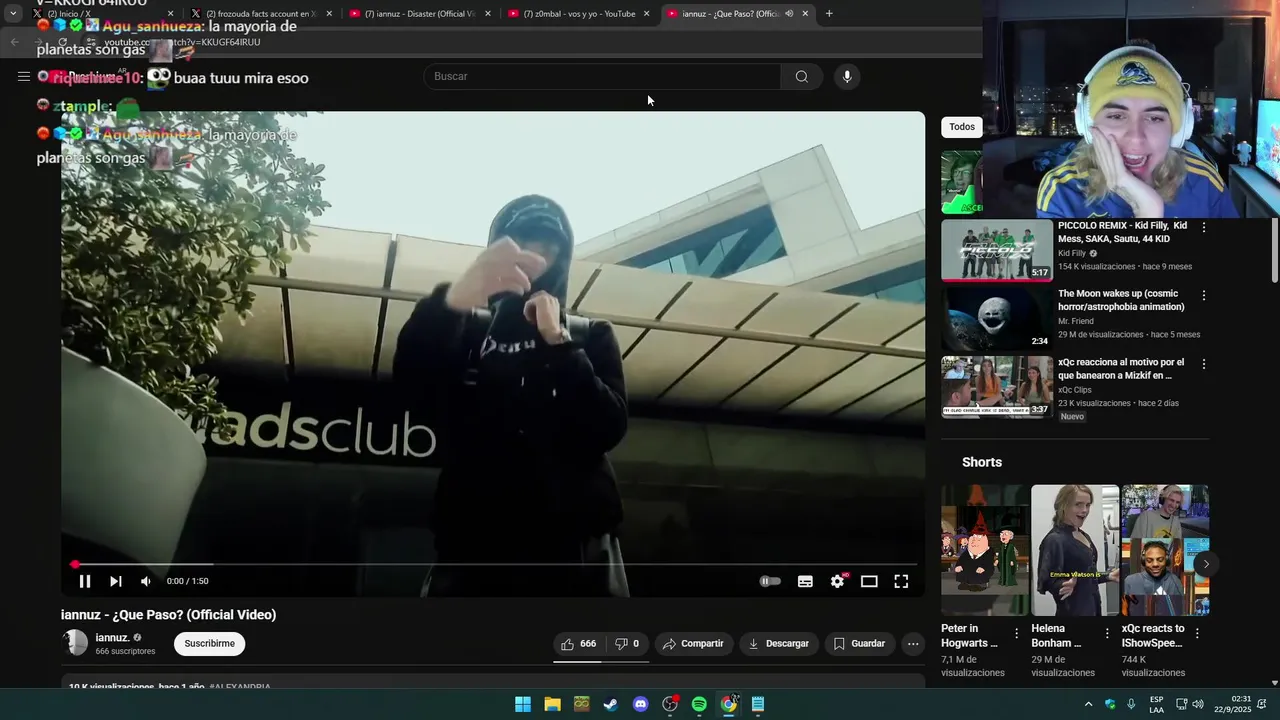This screenshot has width=1280, height=720.
Task: Open the YouTube hamburger guide menu
Action: click(x=23, y=77)
